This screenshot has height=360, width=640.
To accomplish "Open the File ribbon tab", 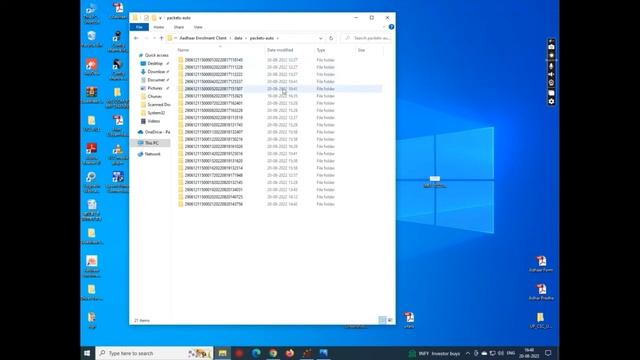I will [x=139, y=27].
